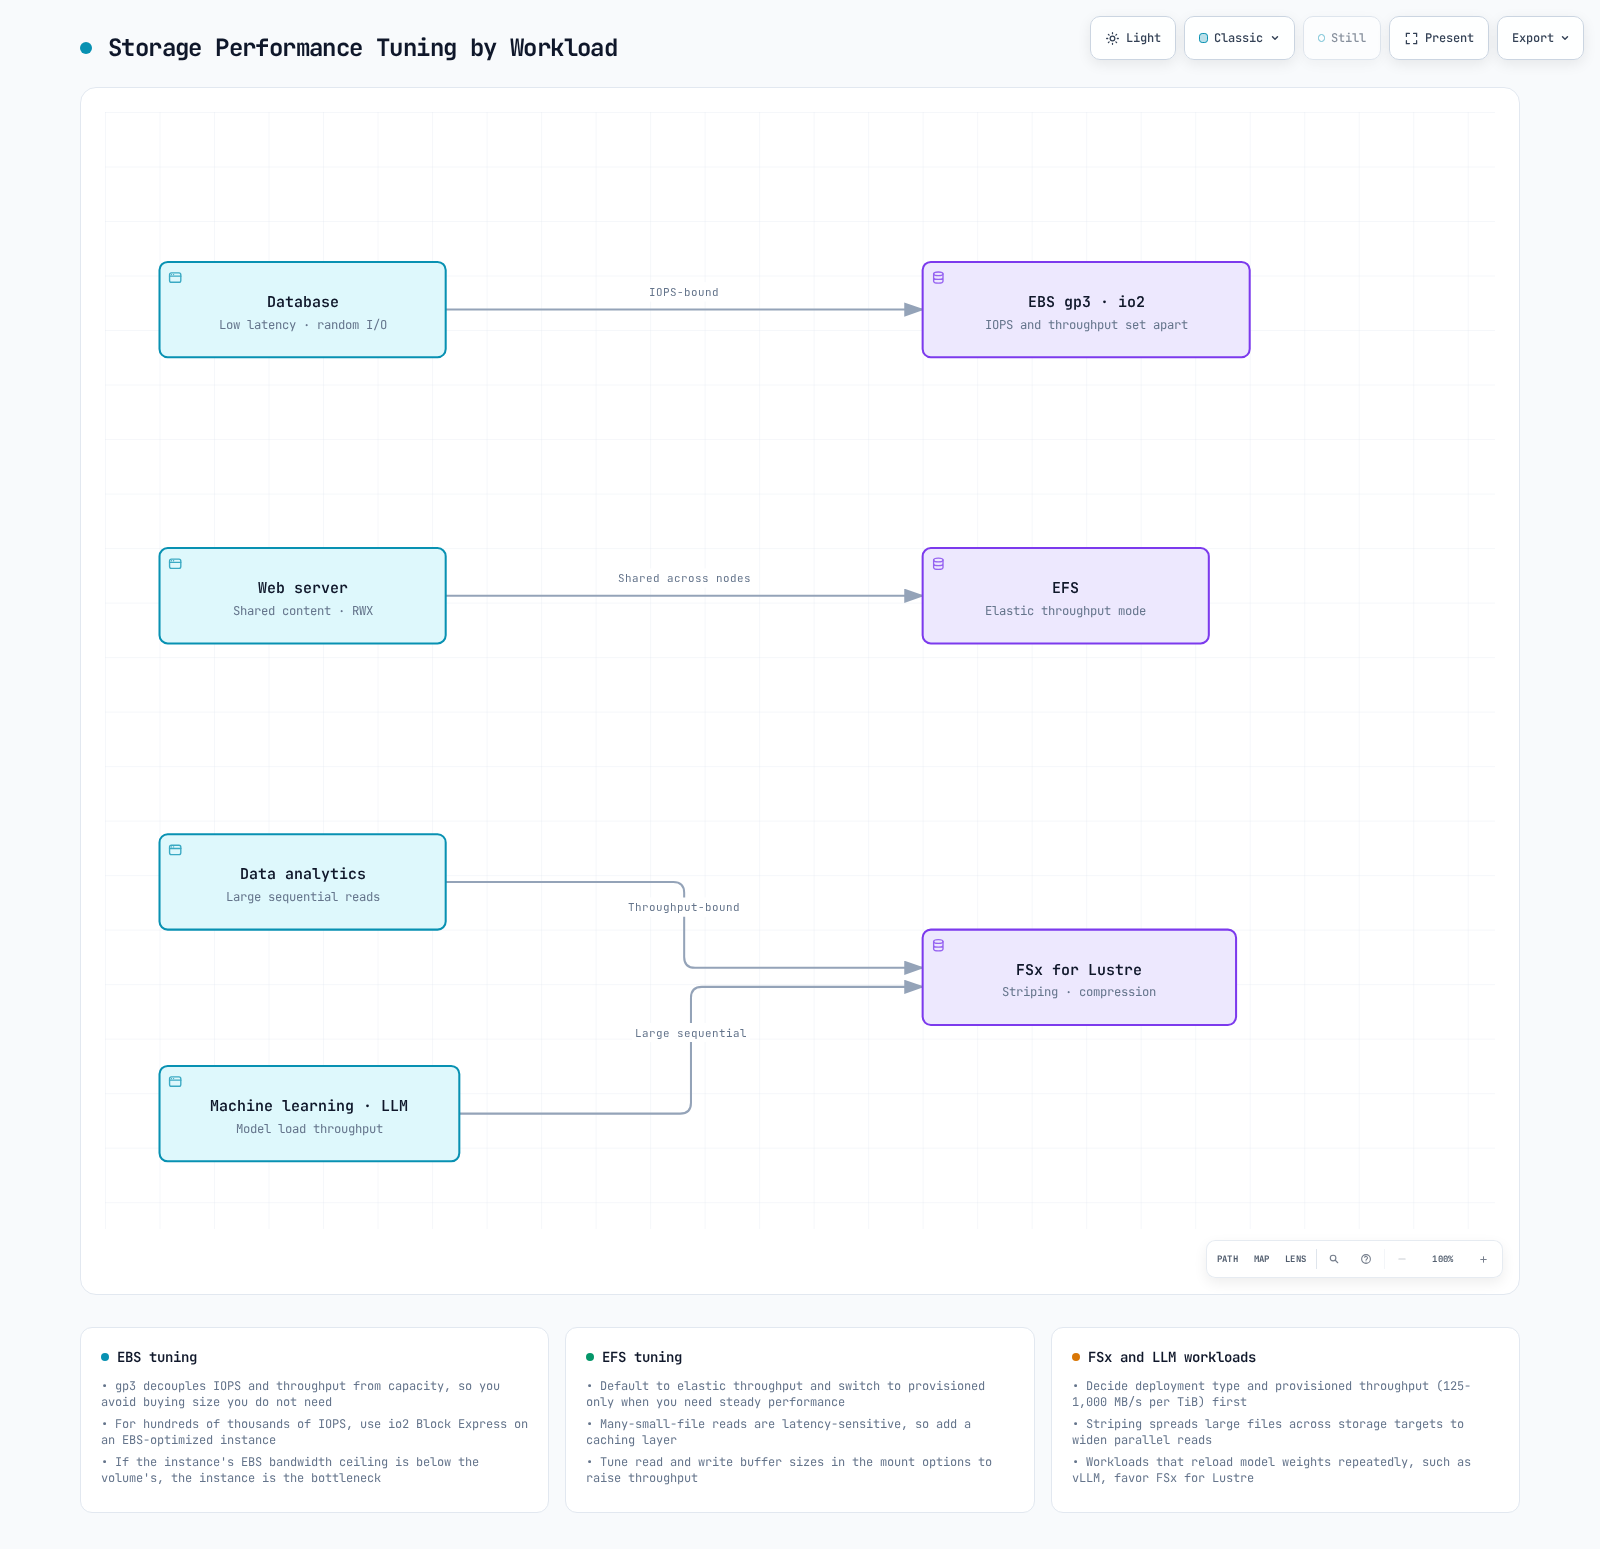Open the Classic style dropdown
Image resolution: width=1600 pixels, height=1549 pixels.
point(1239,38)
